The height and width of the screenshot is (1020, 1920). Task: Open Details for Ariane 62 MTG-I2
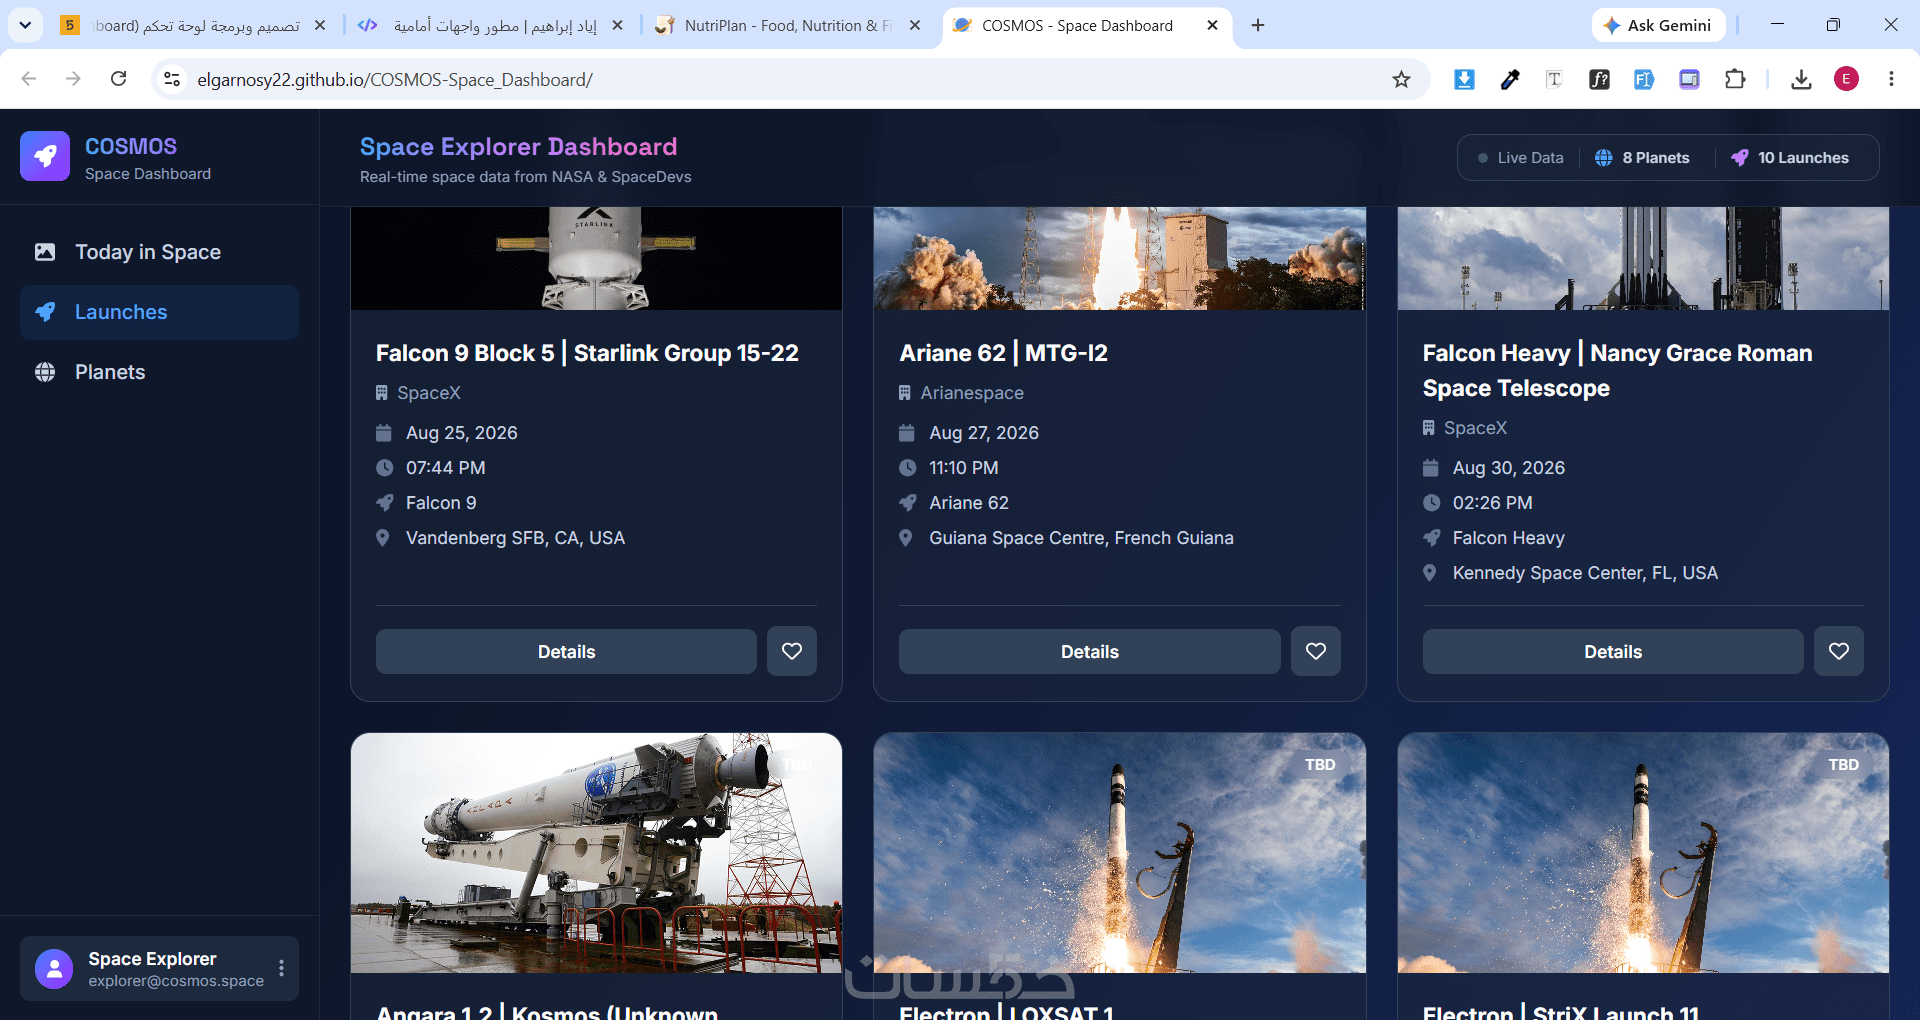click(1089, 651)
